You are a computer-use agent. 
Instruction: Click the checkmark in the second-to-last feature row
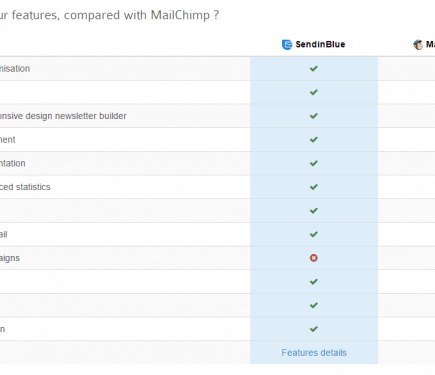314,305
